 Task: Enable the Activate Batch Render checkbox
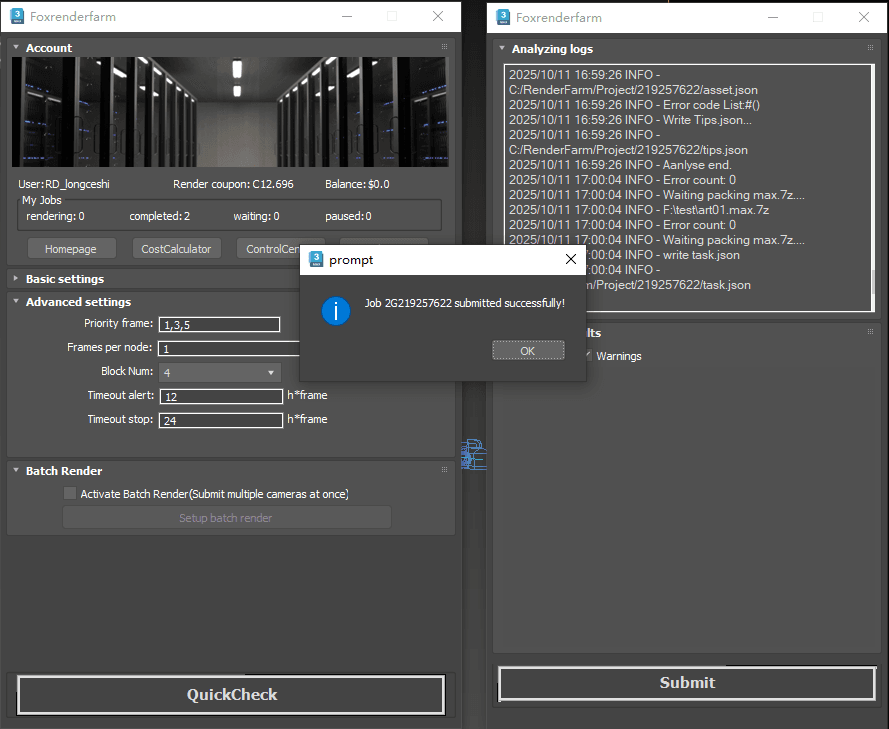coord(70,494)
